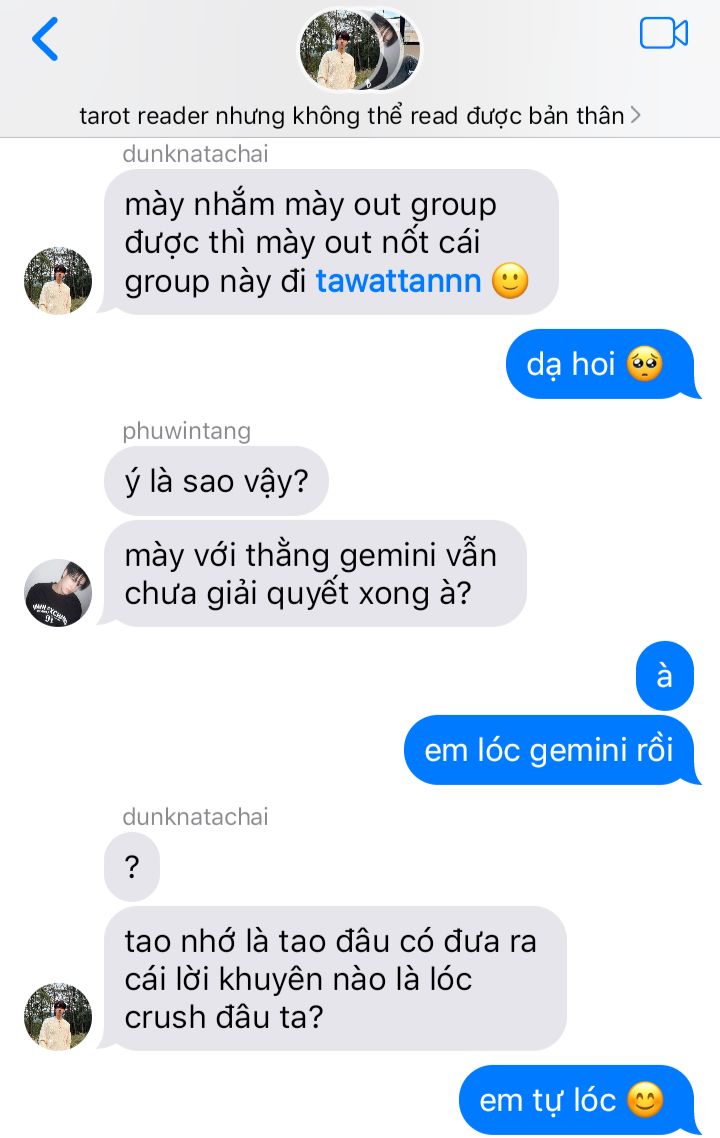Tap the phuwintang sender name label
The width and height of the screenshot is (720, 1138).
click(x=187, y=431)
